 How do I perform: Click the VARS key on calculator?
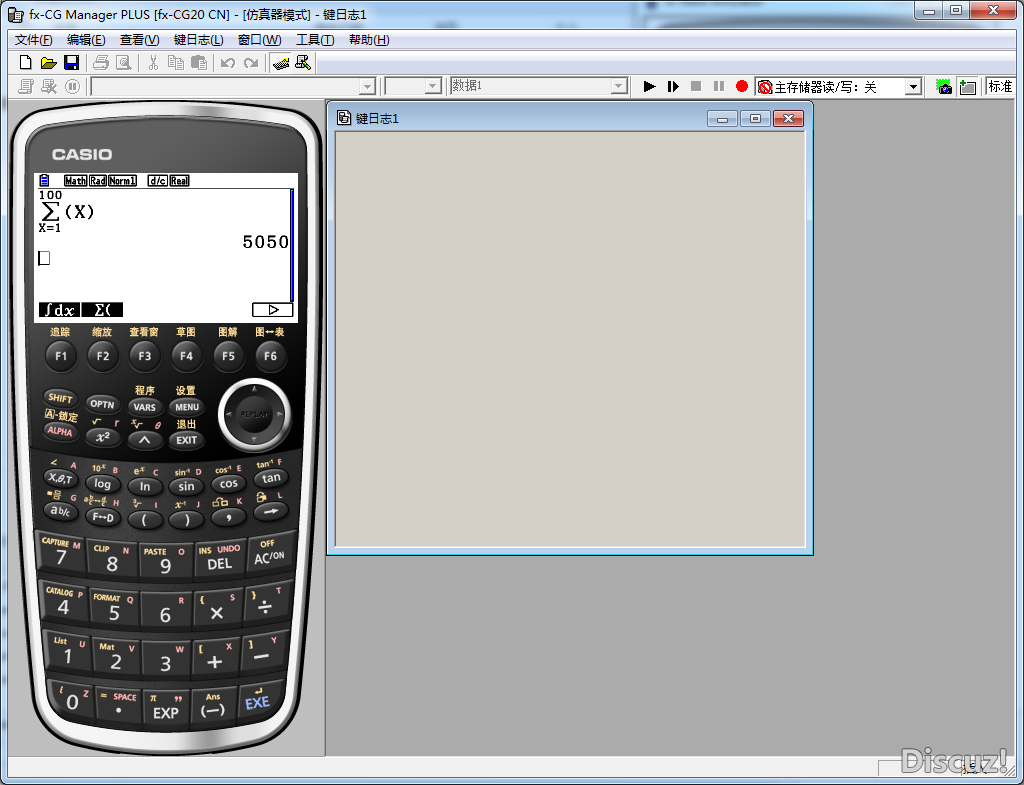(x=144, y=407)
